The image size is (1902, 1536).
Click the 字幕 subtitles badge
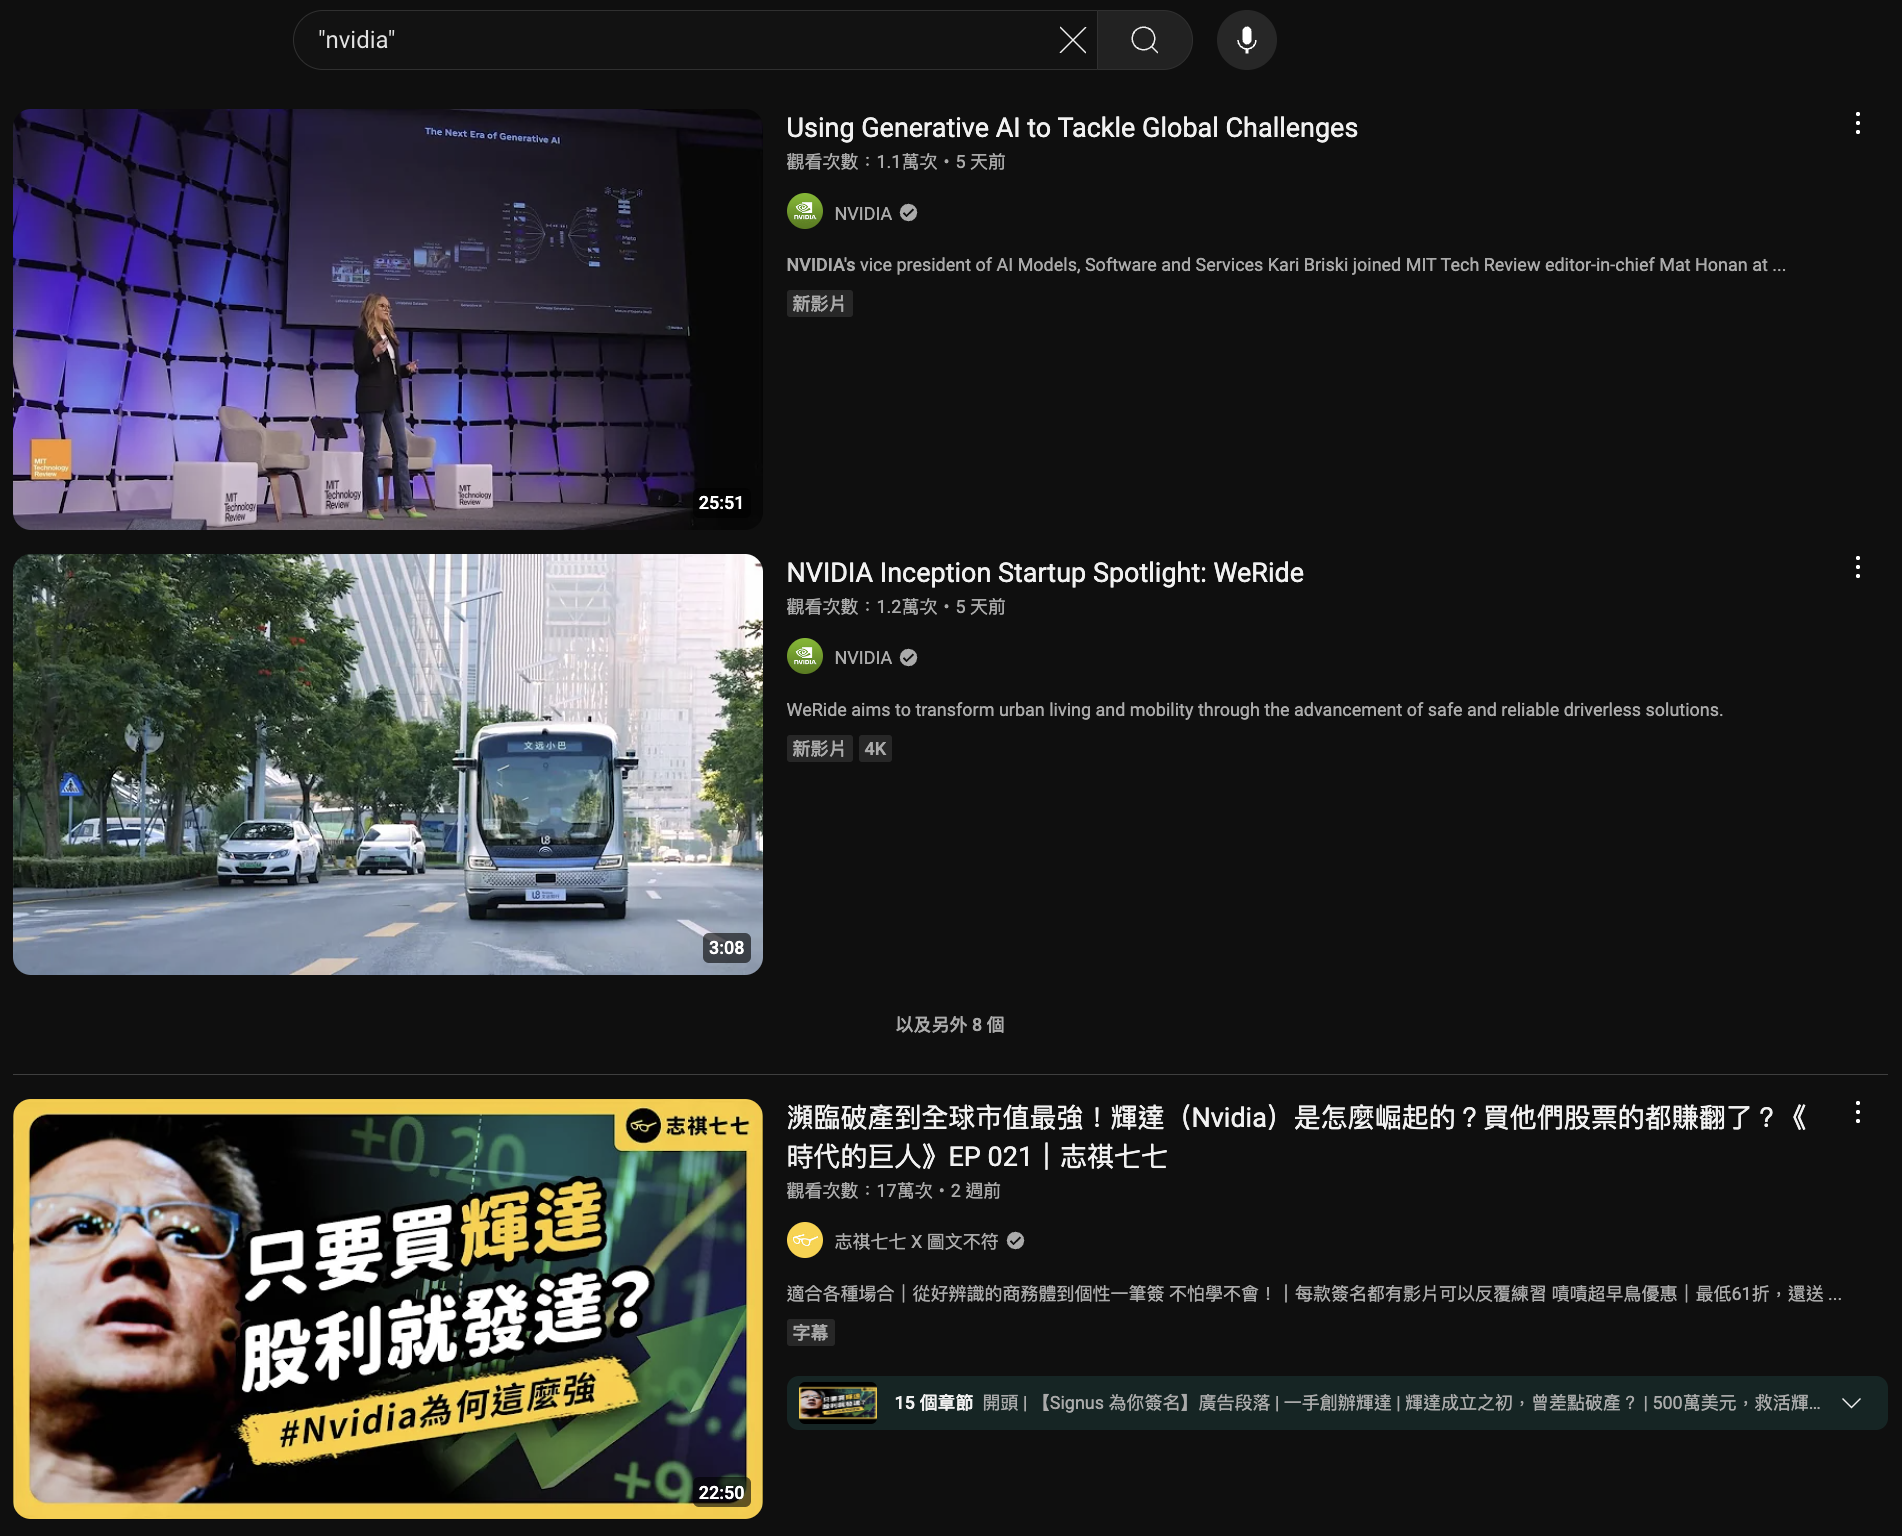(x=810, y=1333)
